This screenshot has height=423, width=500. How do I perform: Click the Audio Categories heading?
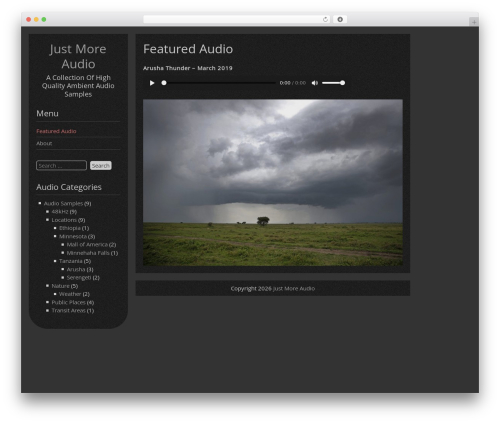pyautogui.click(x=69, y=187)
